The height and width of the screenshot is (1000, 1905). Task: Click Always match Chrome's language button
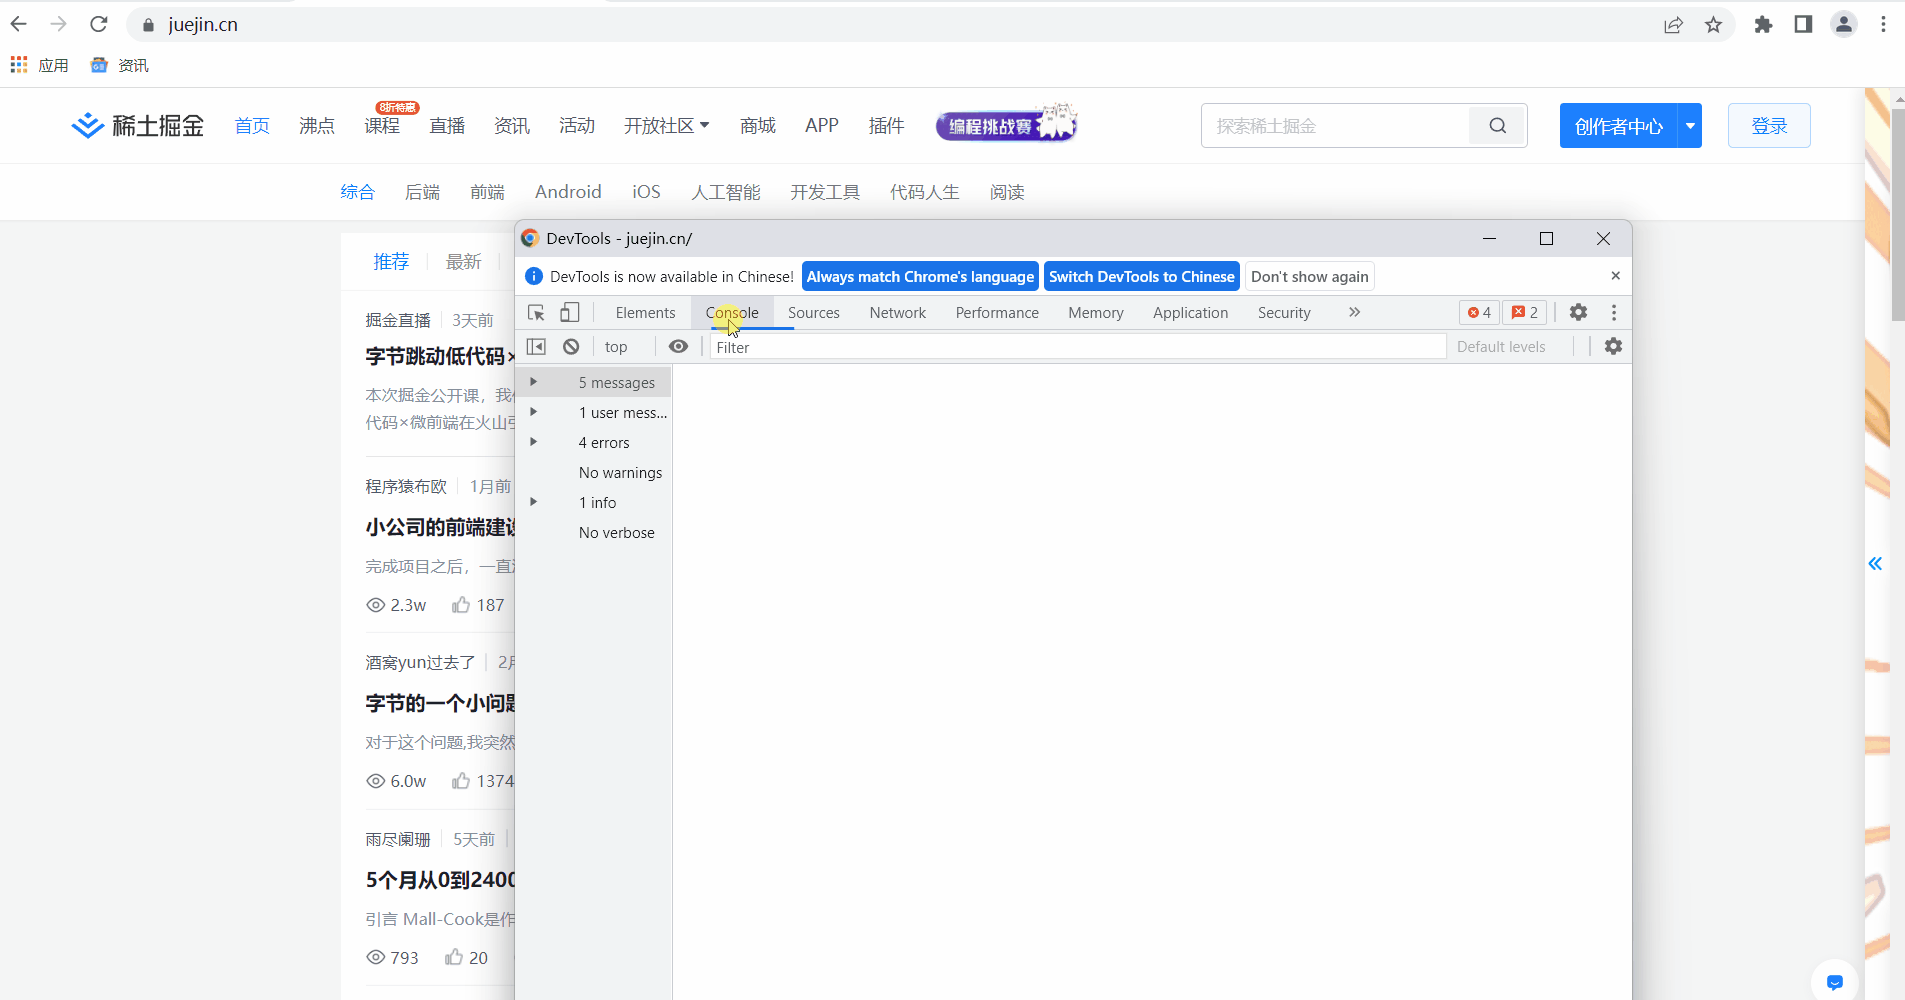point(920,277)
